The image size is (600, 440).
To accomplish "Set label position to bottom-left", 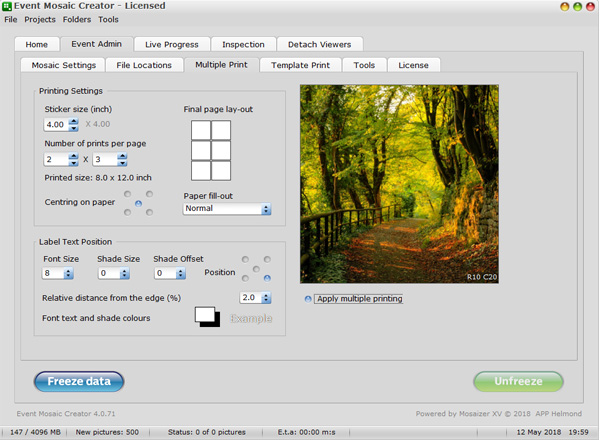I will (x=245, y=278).
